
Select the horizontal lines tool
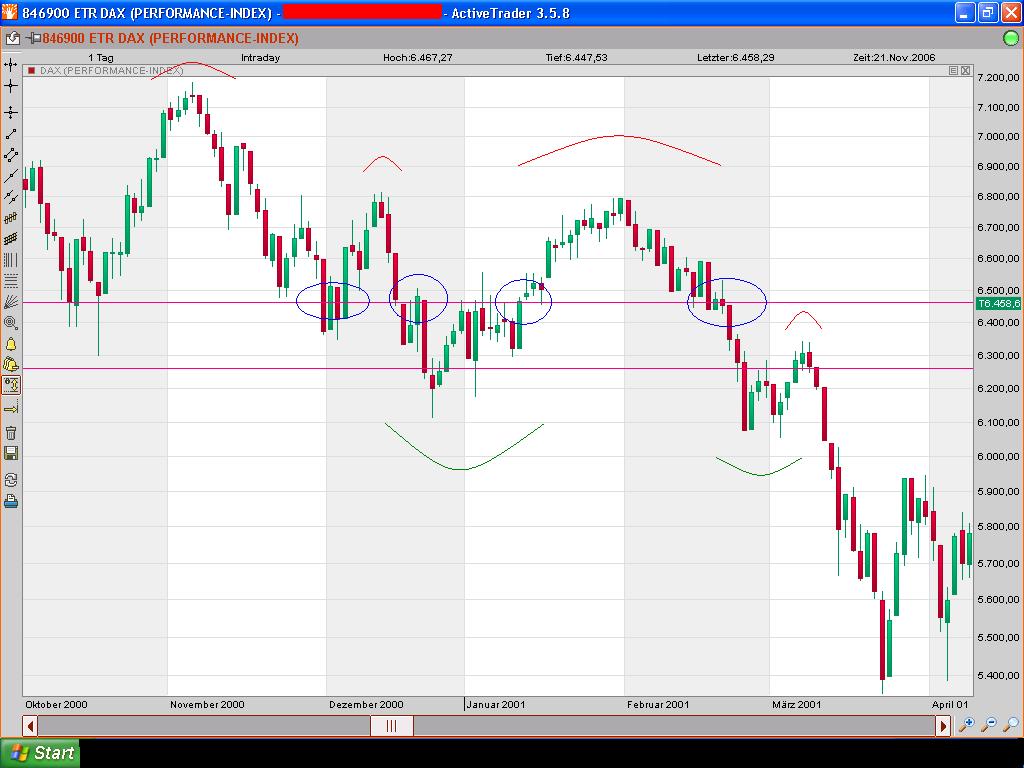tap(10, 281)
